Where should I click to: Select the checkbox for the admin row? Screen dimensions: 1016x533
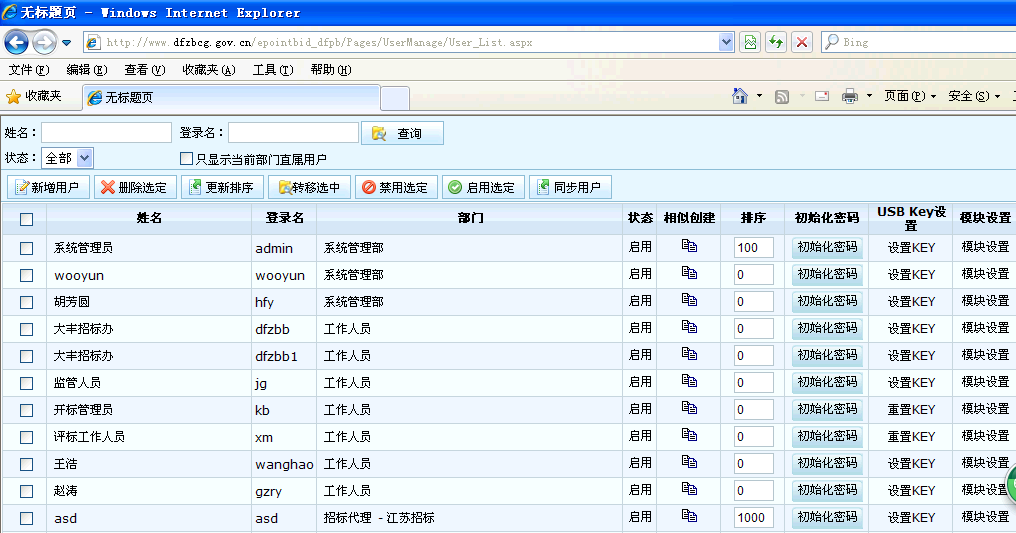coord(26,248)
